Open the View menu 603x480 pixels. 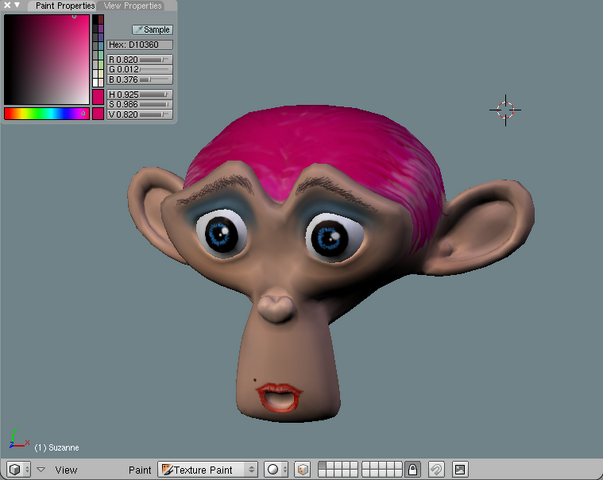pyautogui.click(x=66, y=470)
